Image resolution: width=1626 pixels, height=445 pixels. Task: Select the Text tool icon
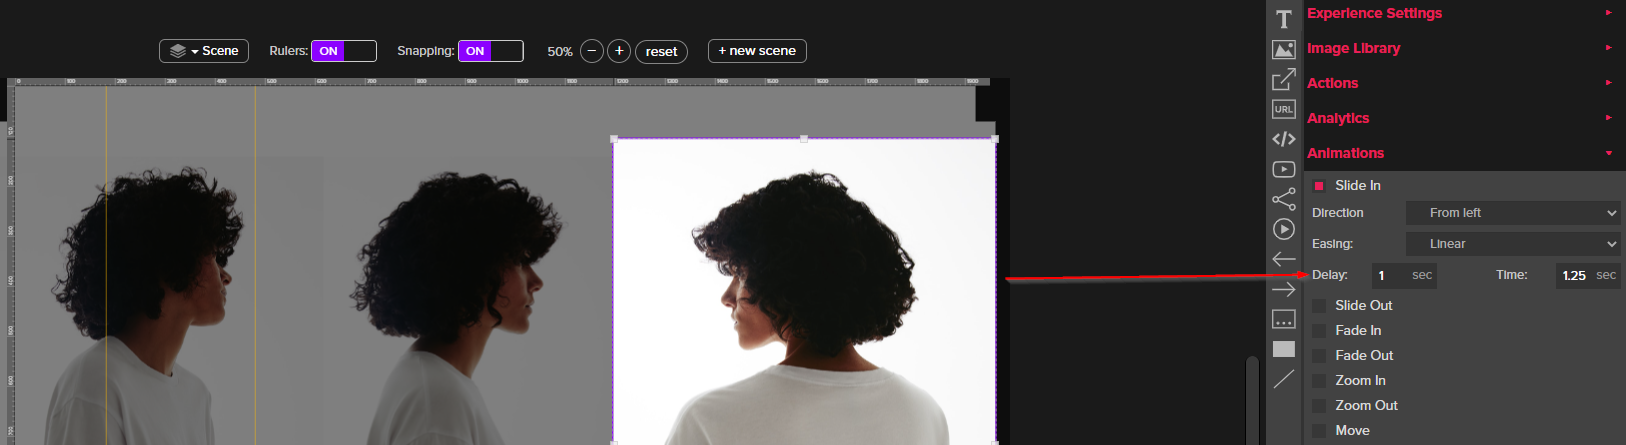(x=1284, y=19)
